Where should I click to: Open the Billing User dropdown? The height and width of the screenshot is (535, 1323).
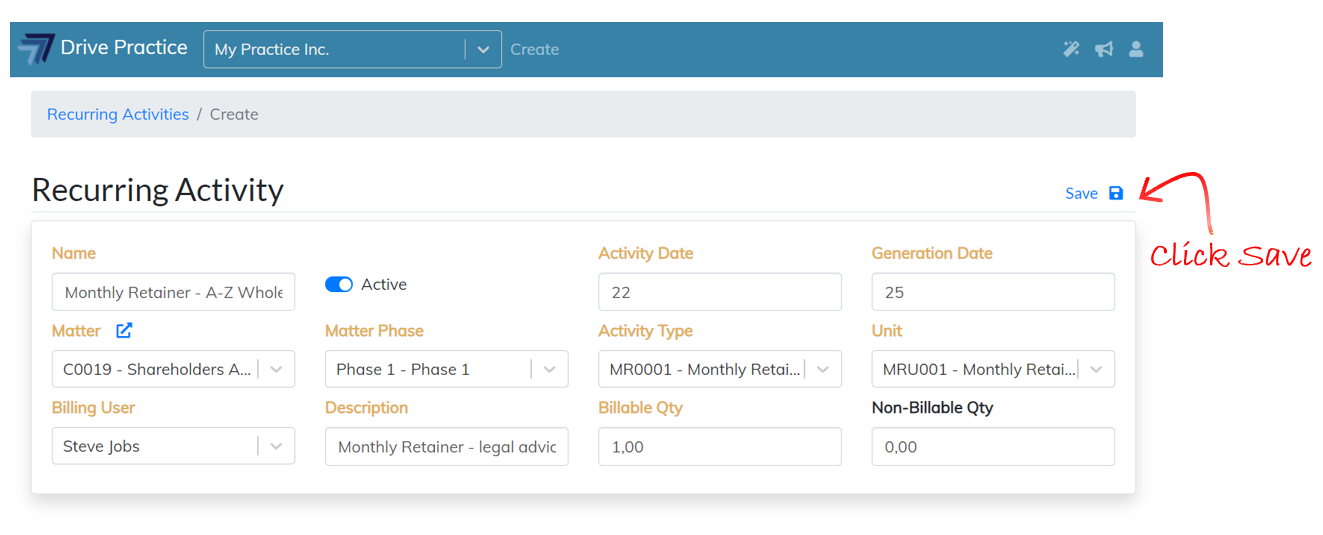[x=277, y=447]
